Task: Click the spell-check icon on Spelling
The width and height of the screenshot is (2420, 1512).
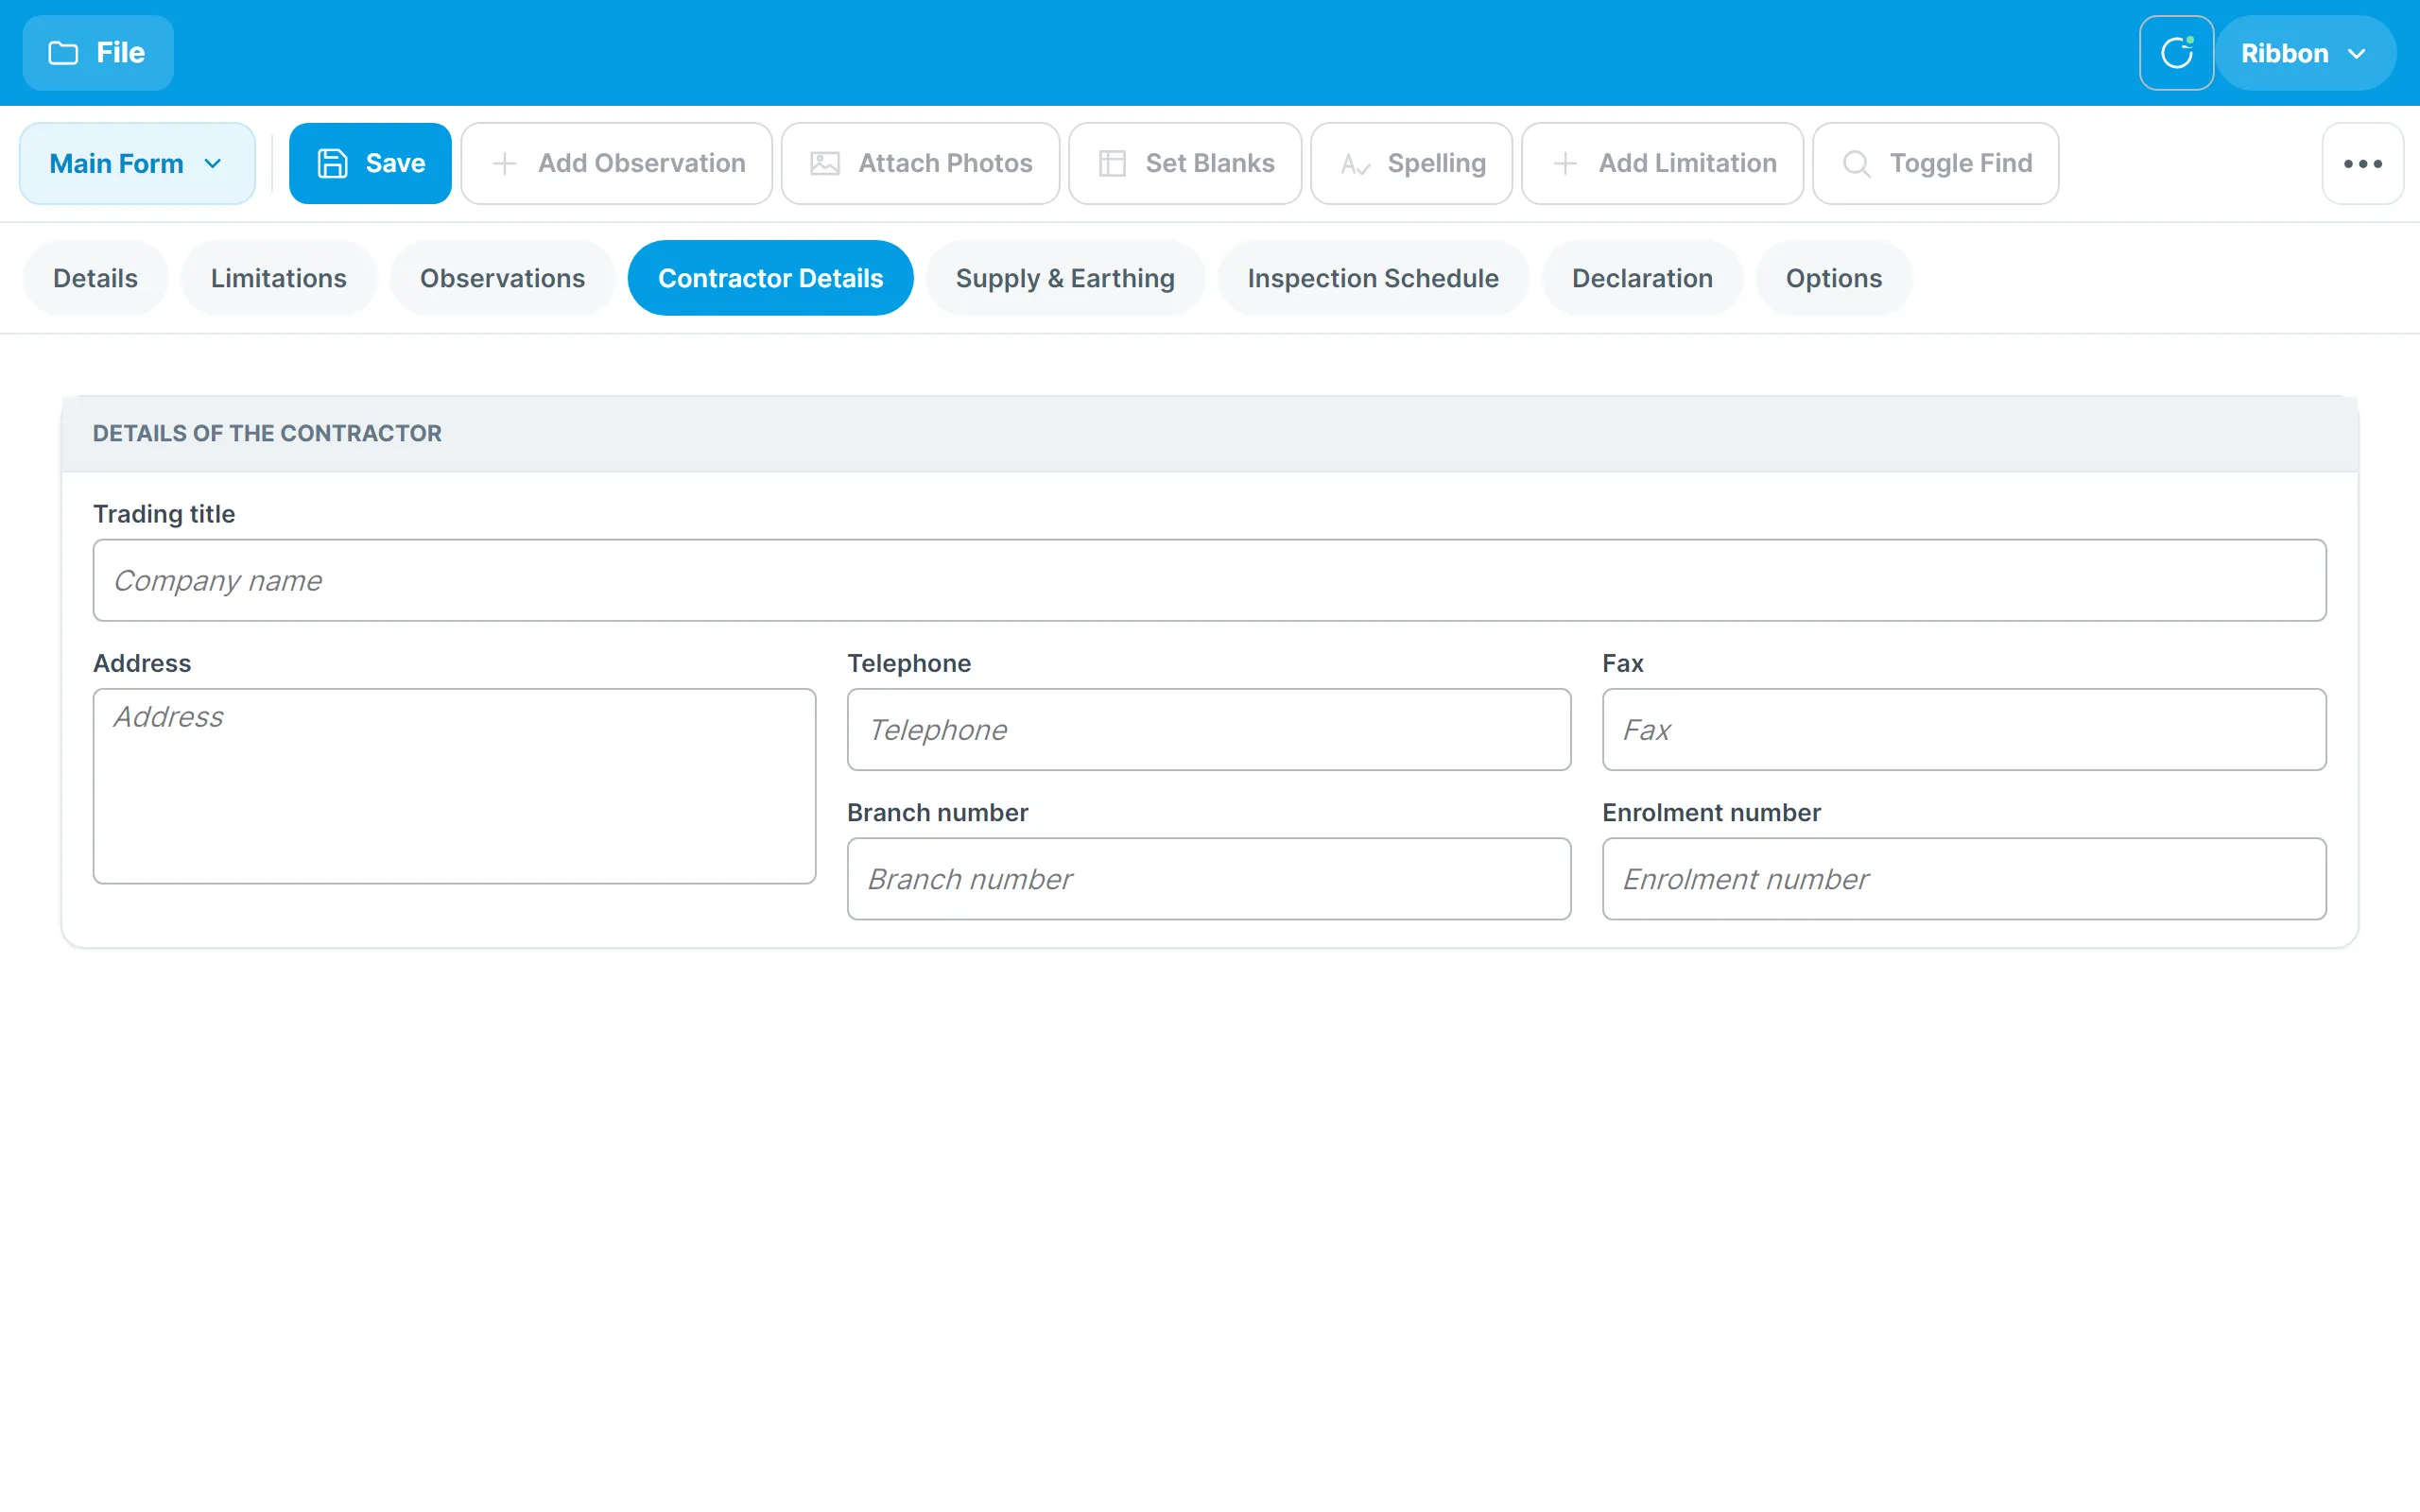Action: pos(1355,164)
